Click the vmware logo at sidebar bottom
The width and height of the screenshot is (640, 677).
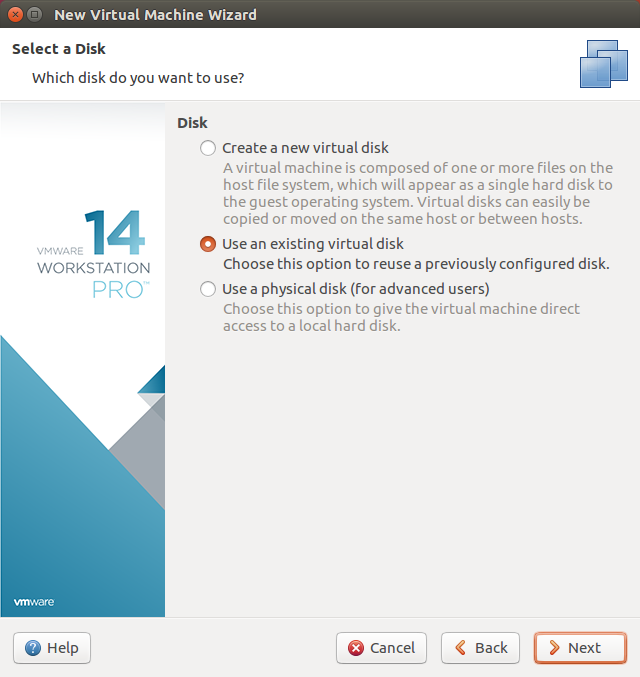[34, 602]
